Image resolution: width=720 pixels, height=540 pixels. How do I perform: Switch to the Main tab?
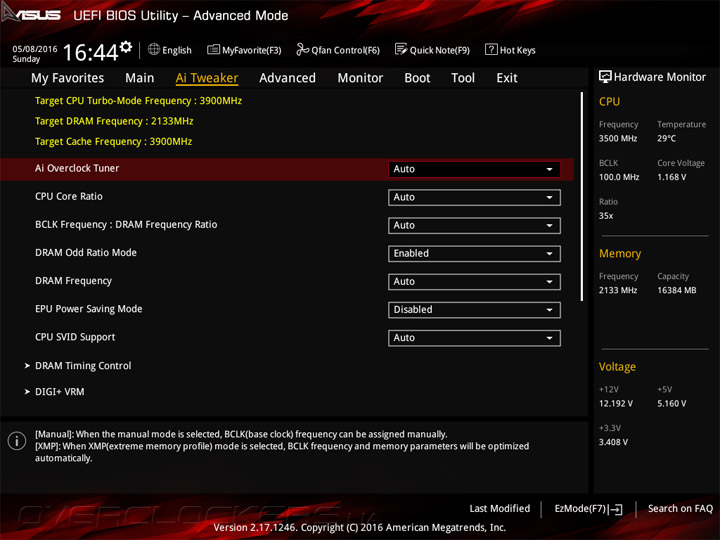140,78
